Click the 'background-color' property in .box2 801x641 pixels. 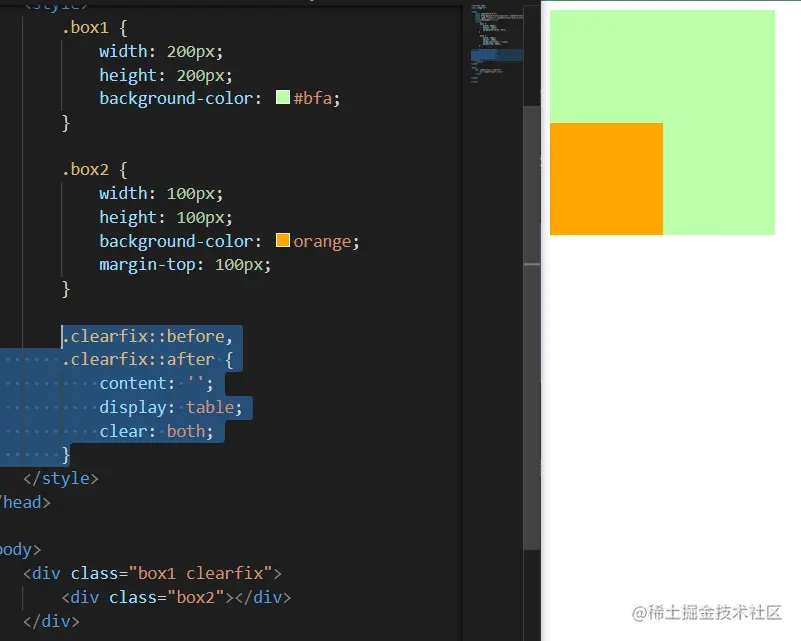pyautogui.click(x=176, y=241)
